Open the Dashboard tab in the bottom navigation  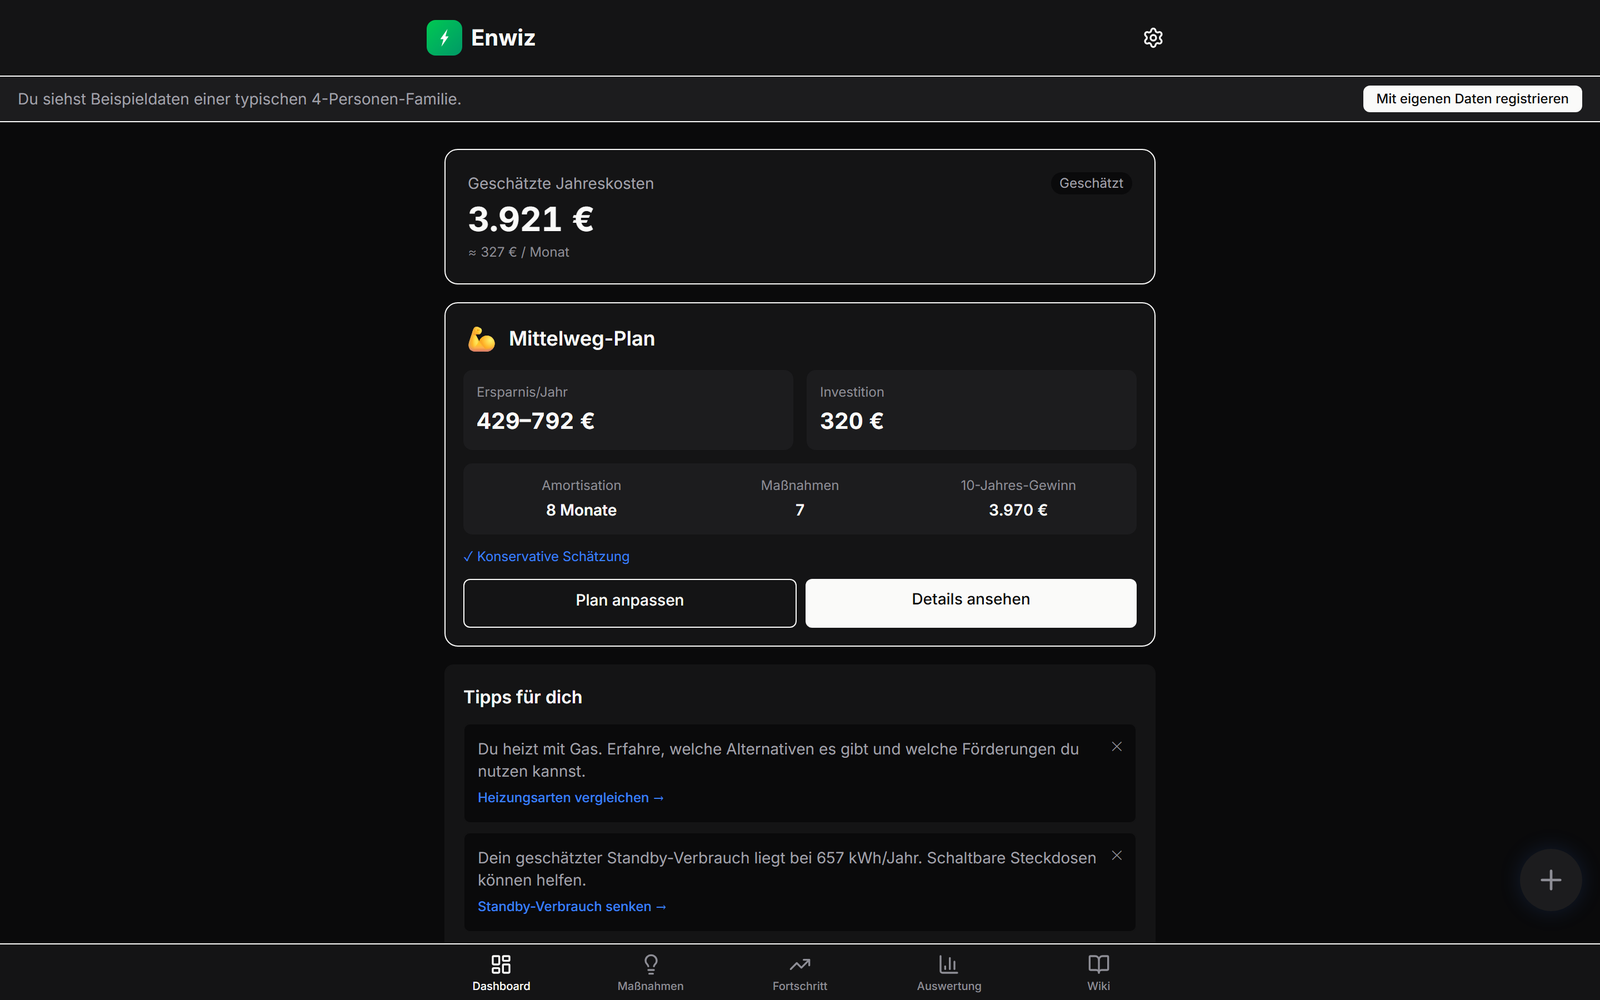501,973
